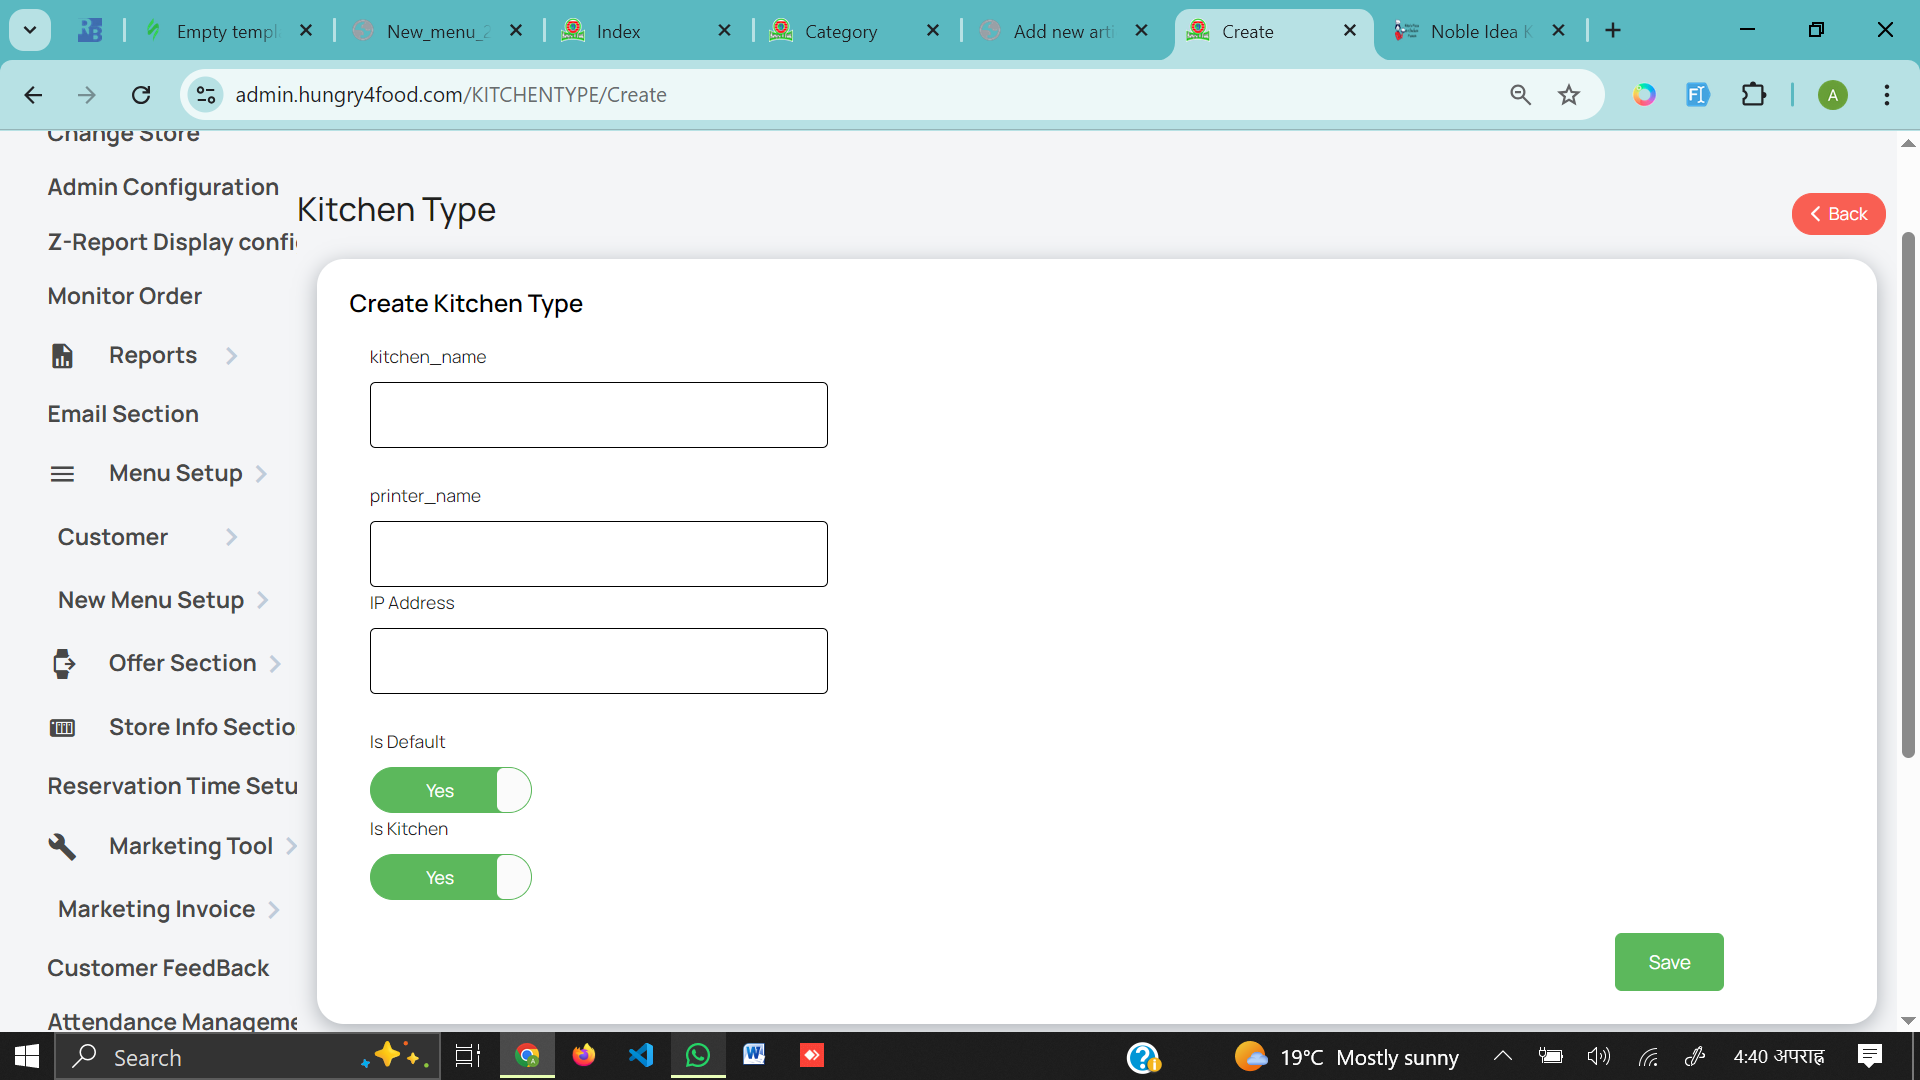Image resolution: width=1920 pixels, height=1080 pixels.
Task: Click the page vertical scrollbar thumb
Action: (1908, 495)
